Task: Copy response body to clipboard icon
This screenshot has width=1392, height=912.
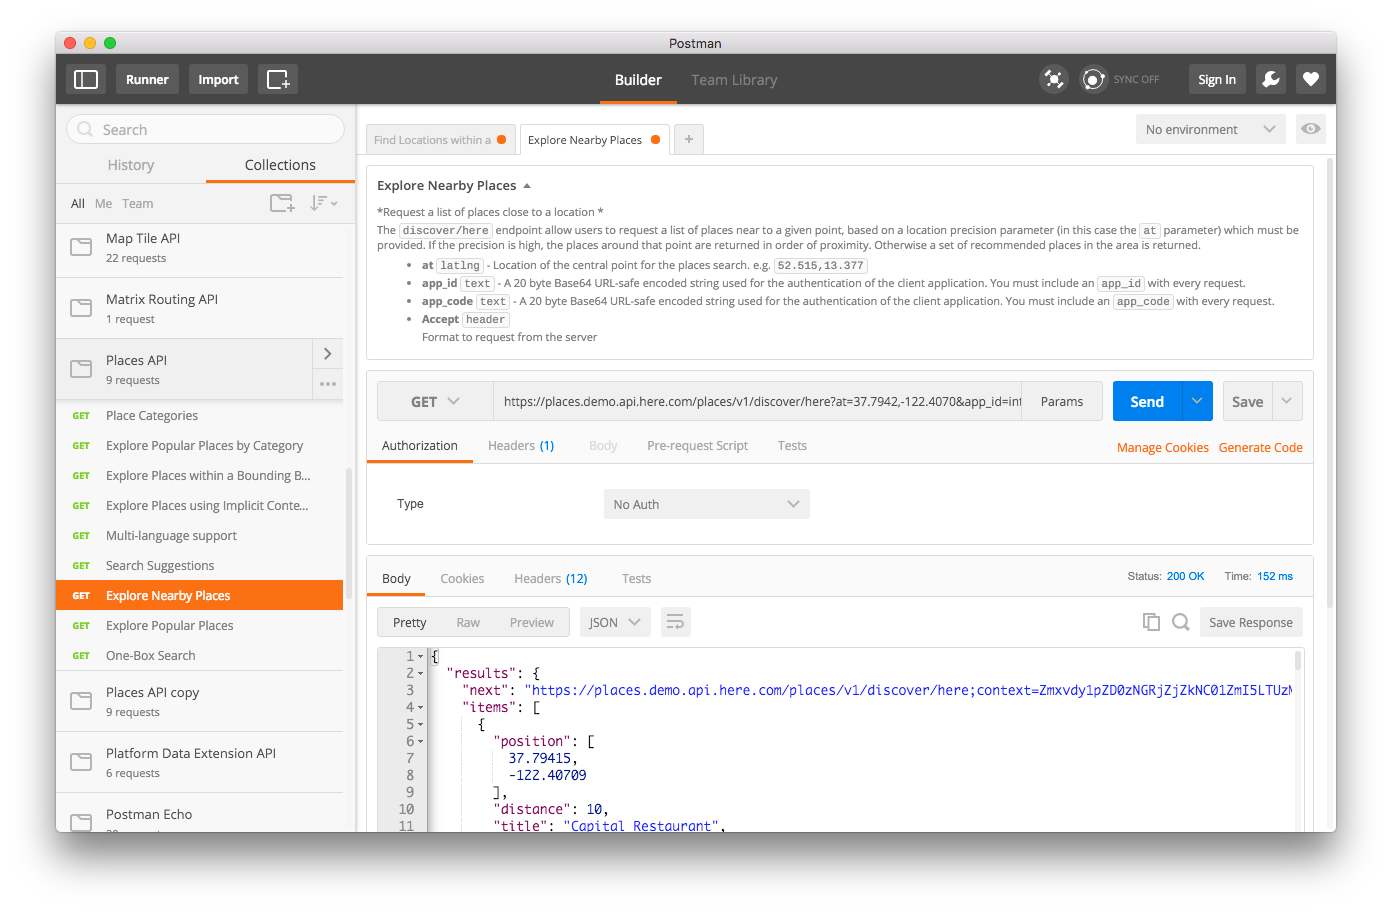Action: point(1151,622)
